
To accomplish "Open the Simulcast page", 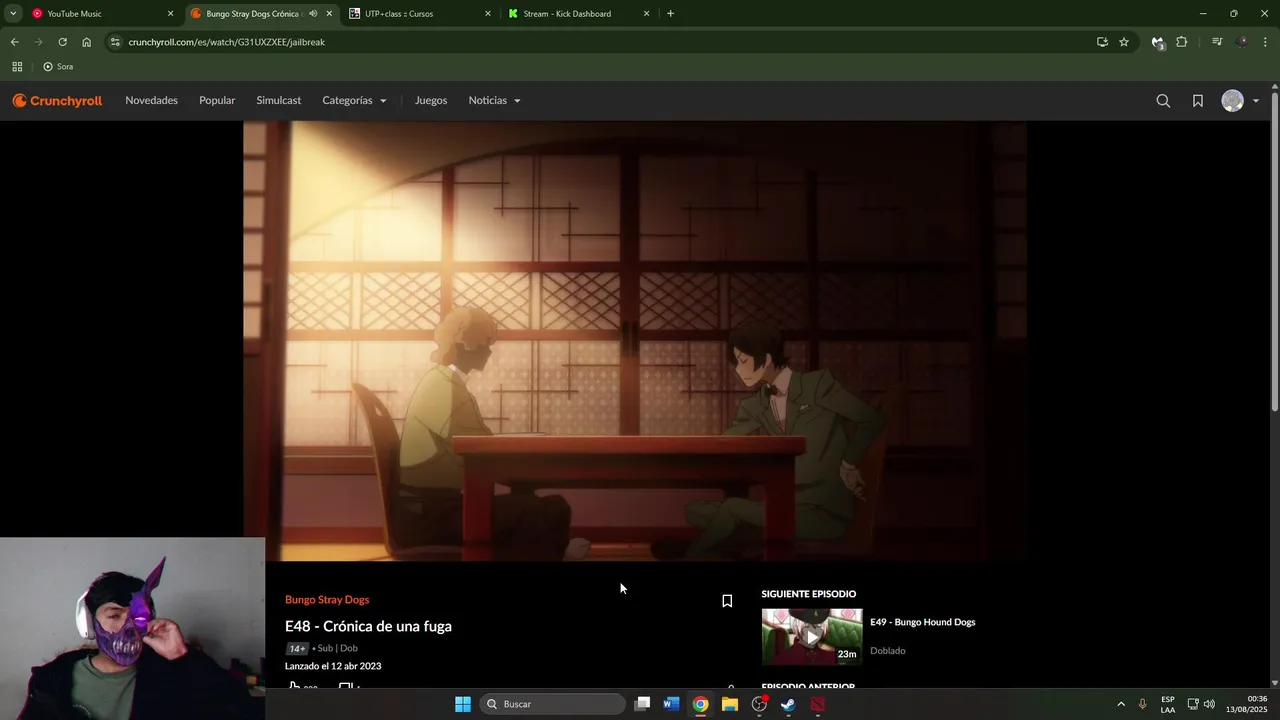I will pyautogui.click(x=278, y=101).
